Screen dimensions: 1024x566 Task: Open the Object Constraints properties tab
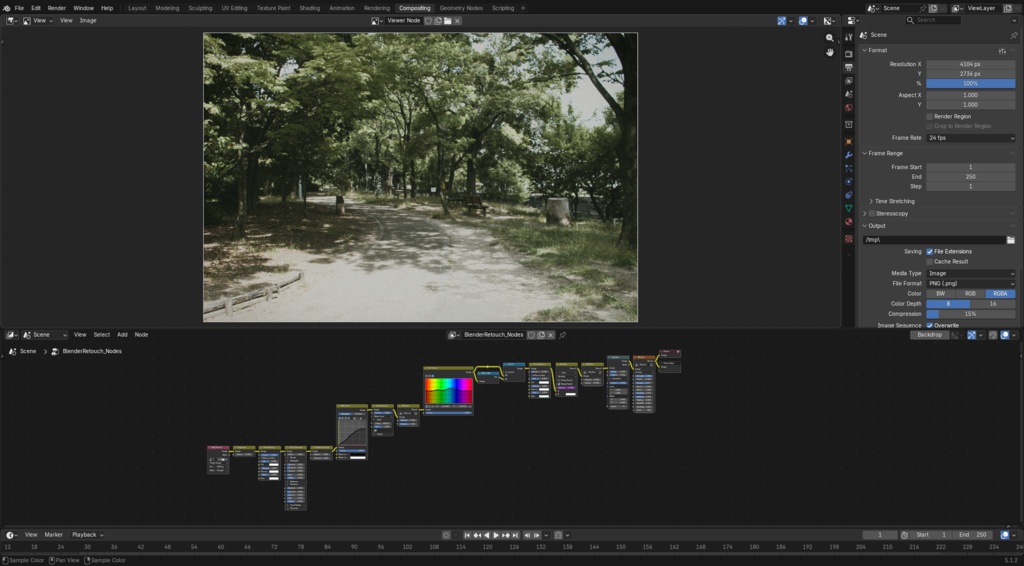point(848,195)
